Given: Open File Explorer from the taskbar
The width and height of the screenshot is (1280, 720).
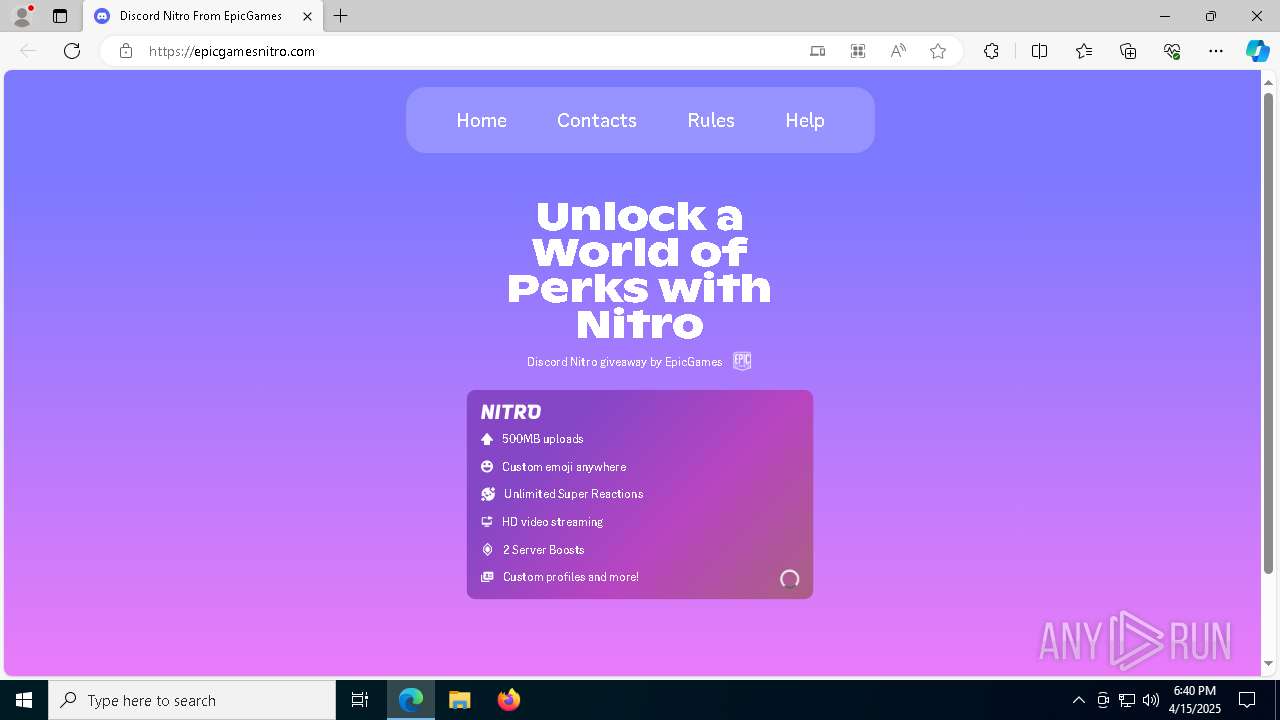Looking at the screenshot, I should click(x=460, y=700).
